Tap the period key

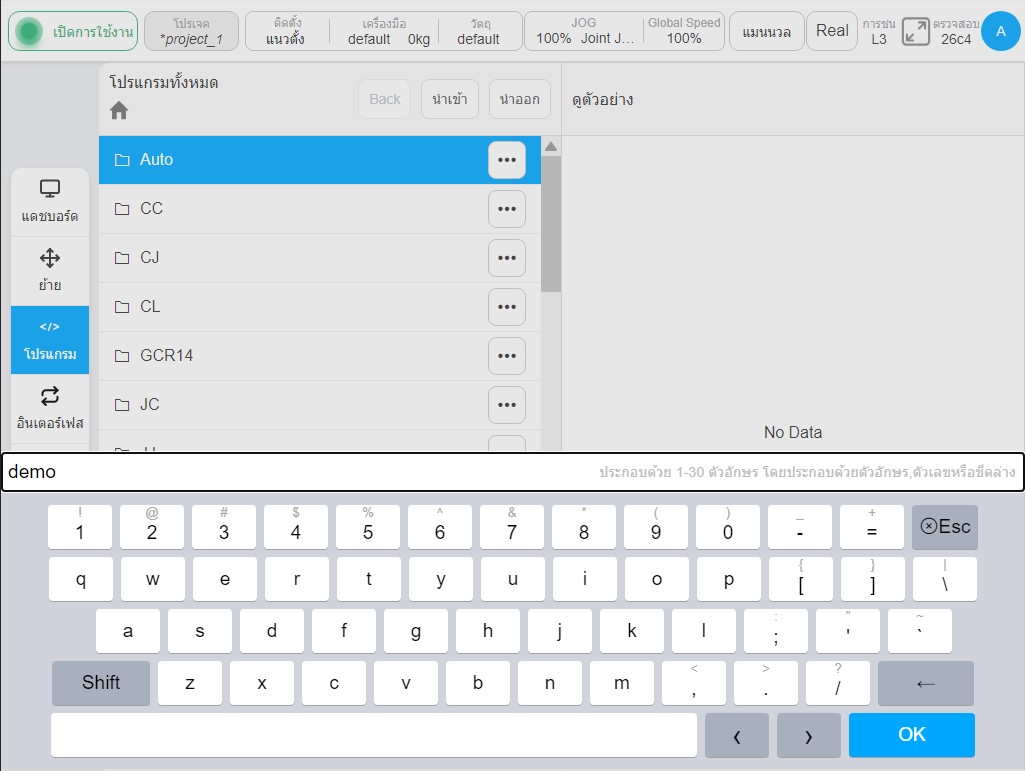(x=765, y=683)
